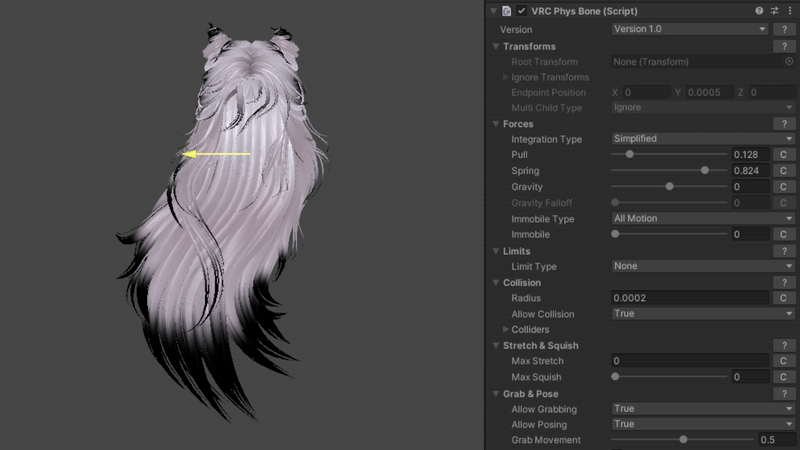Image resolution: width=800 pixels, height=450 pixels.
Task: Open the component presets icon
Action: 775,10
